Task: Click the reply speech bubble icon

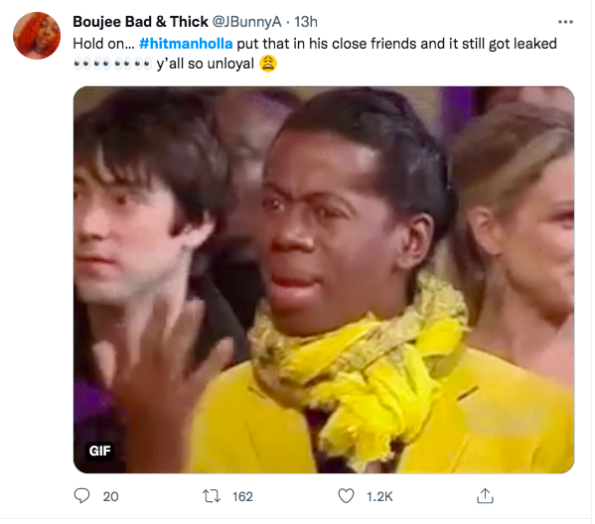Action: (x=82, y=496)
